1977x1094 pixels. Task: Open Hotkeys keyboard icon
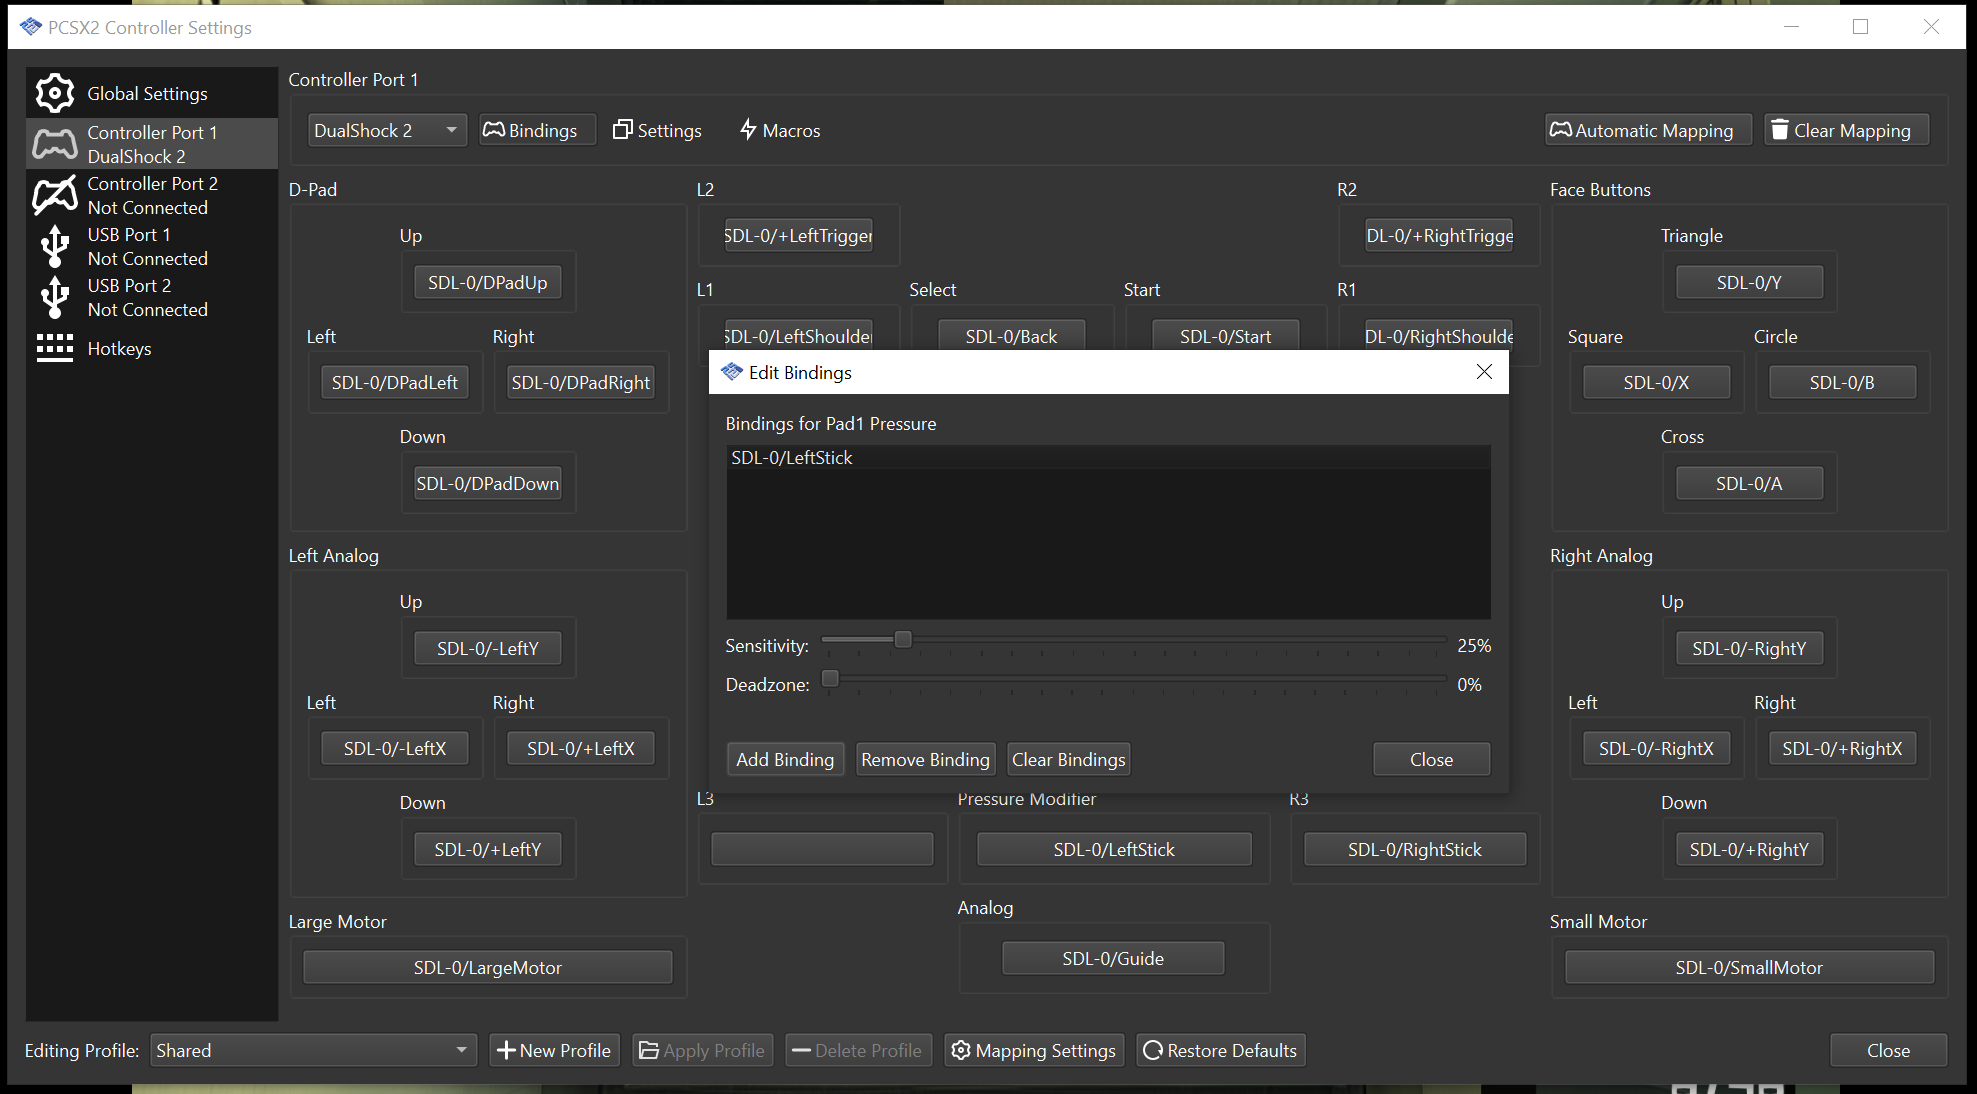(55, 348)
